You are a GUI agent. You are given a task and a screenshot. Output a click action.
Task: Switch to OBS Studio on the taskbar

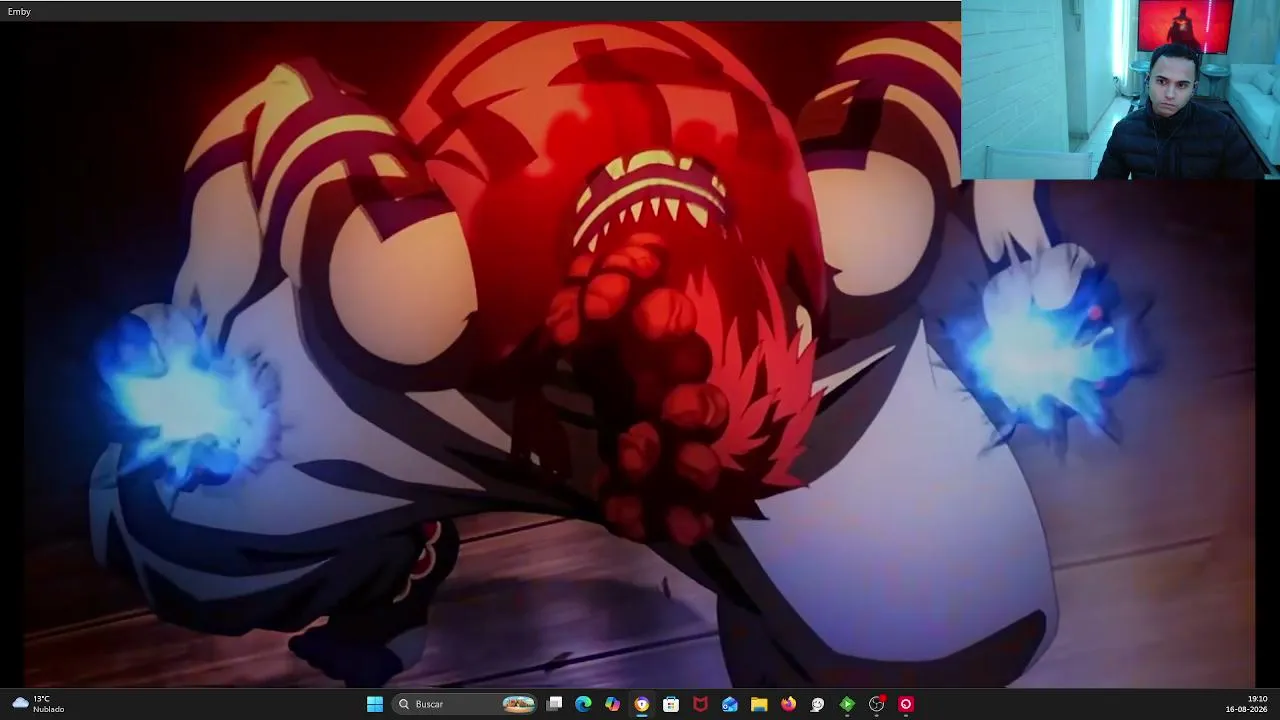877,704
